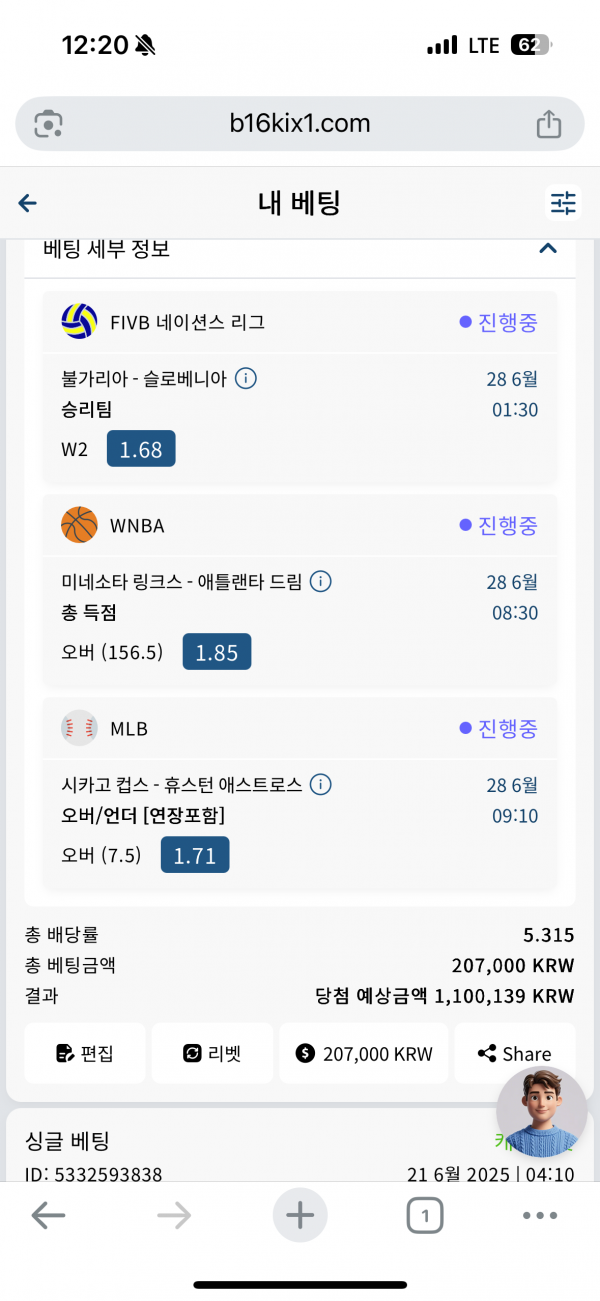Click the Share button
The image size is (600, 1301).
click(514, 1053)
